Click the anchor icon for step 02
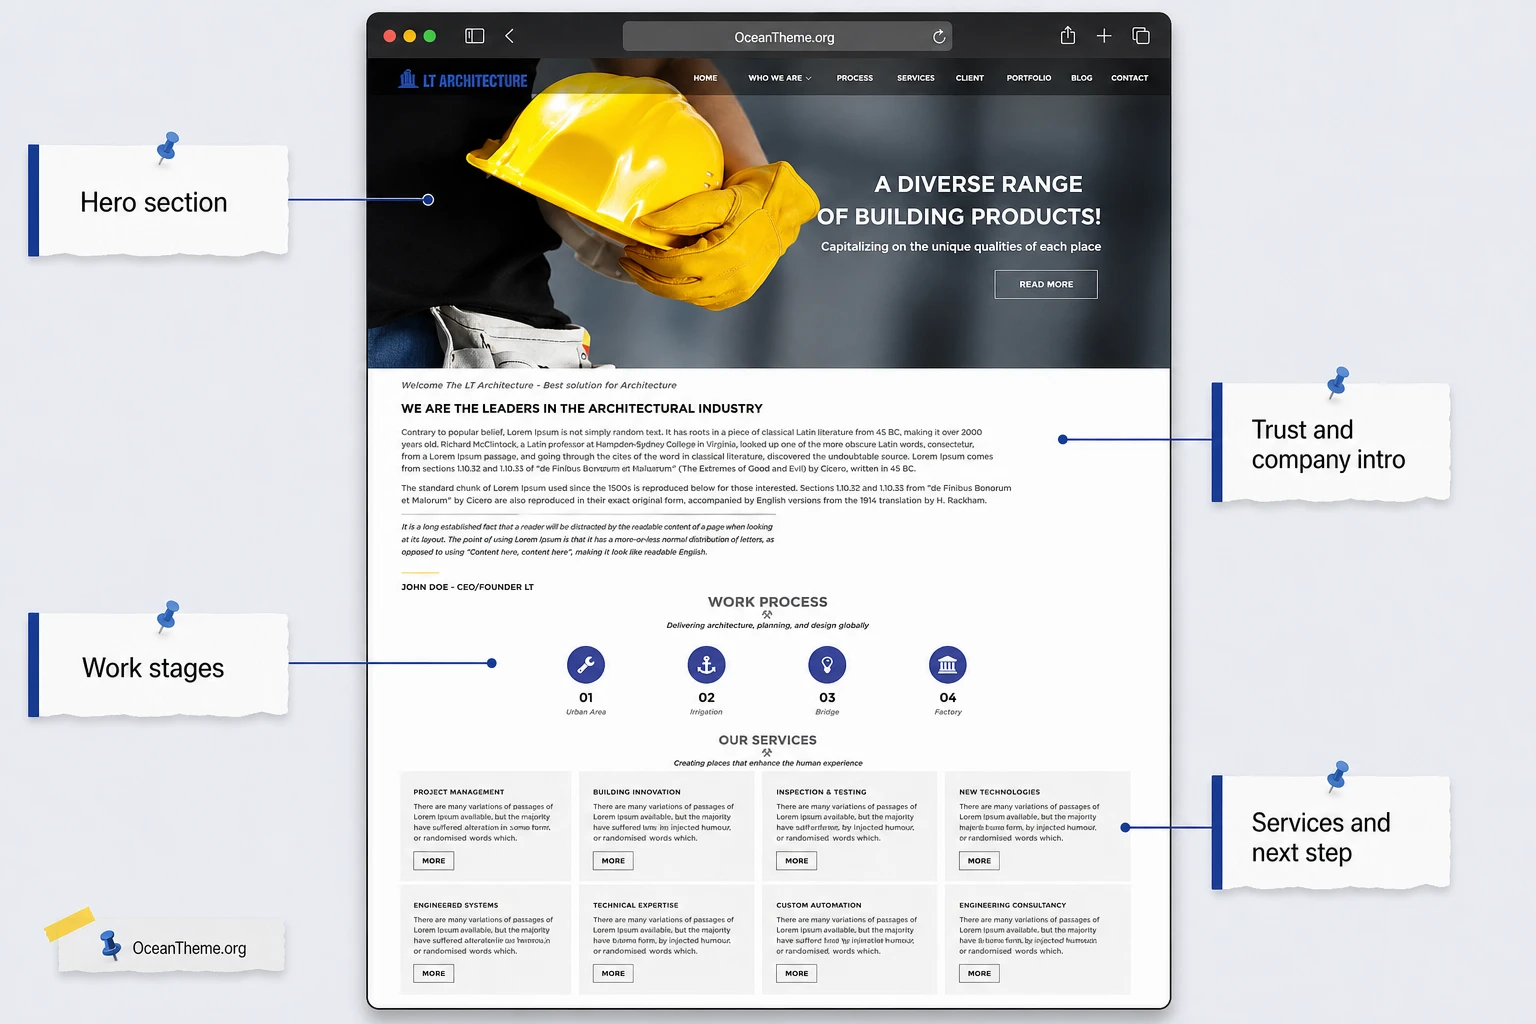The image size is (1536, 1024). point(706,665)
